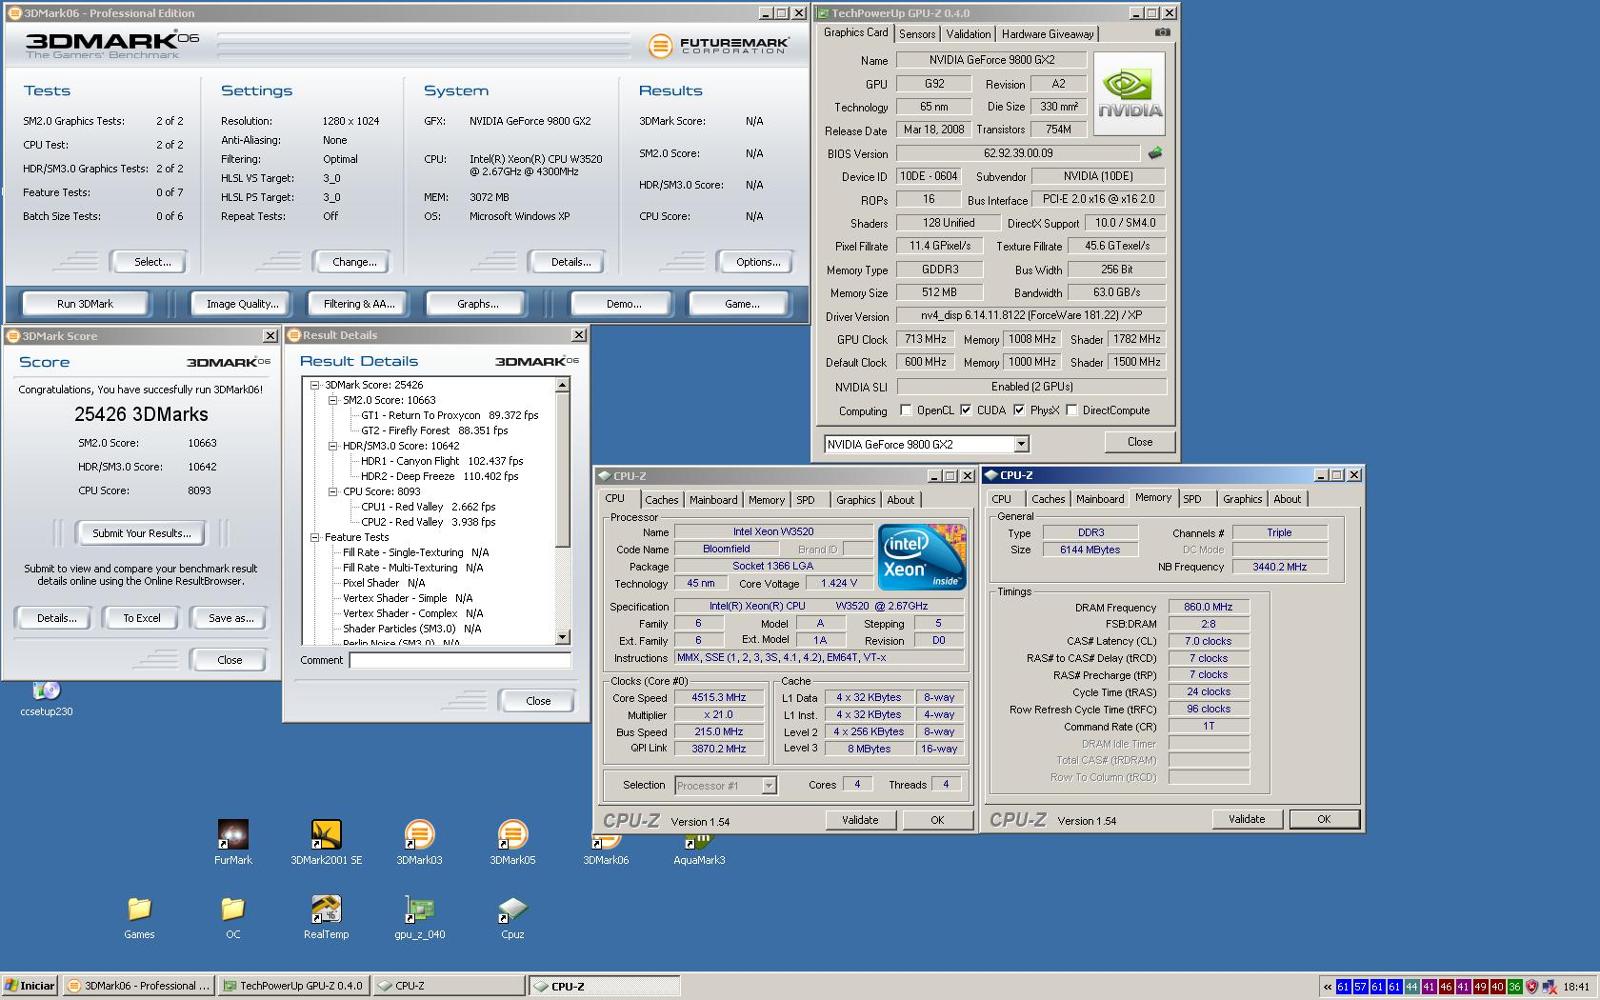Open the Hardware Giveaway tab in GPU-Z
Image resolution: width=1600 pixels, height=1000 pixels.
point(1047,34)
